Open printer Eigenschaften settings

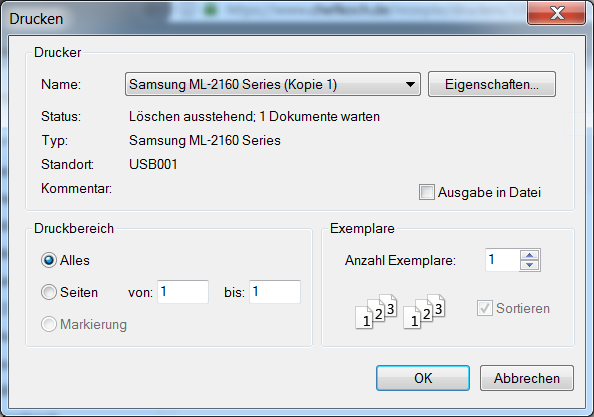coord(492,84)
